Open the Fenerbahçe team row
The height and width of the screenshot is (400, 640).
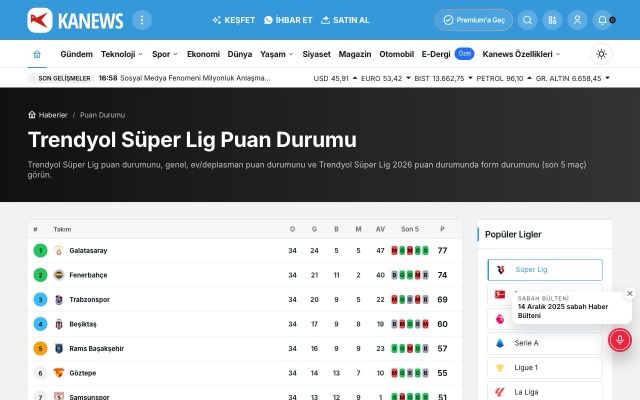(x=245, y=275)
